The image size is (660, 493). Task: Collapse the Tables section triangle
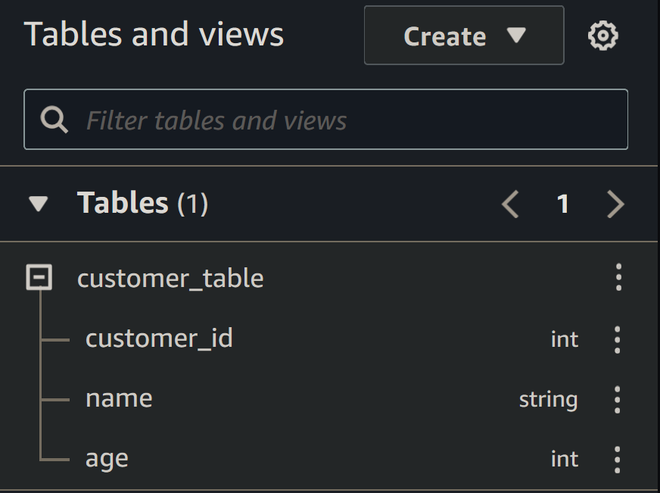click(39, 204)
